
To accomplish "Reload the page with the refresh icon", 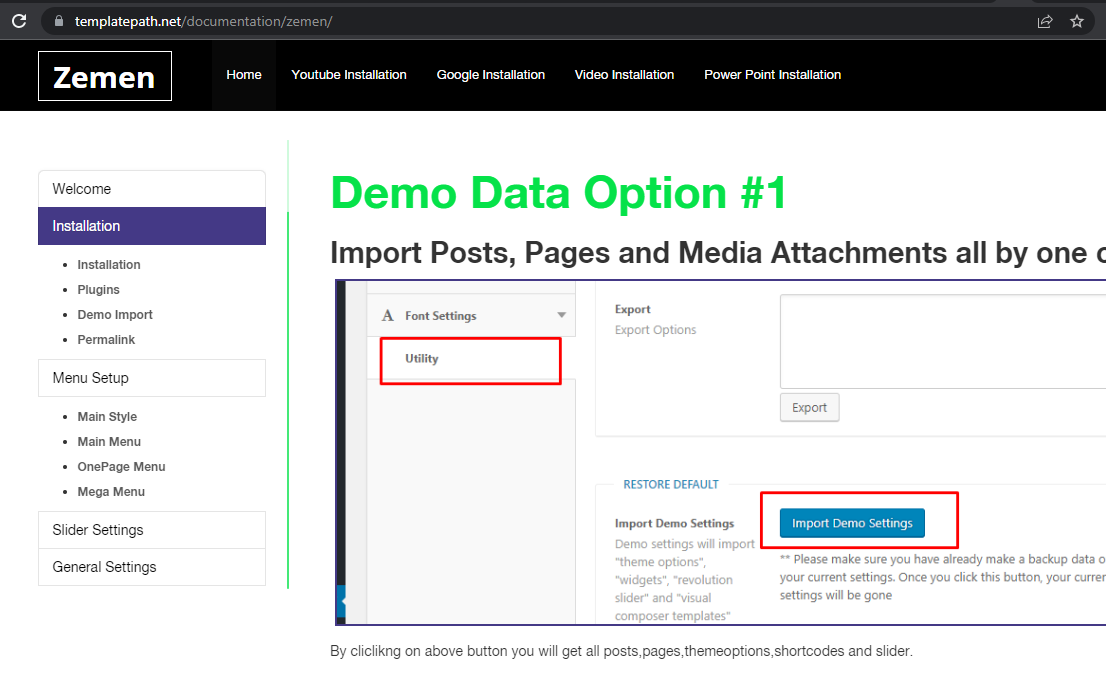I will coord(19,21).
